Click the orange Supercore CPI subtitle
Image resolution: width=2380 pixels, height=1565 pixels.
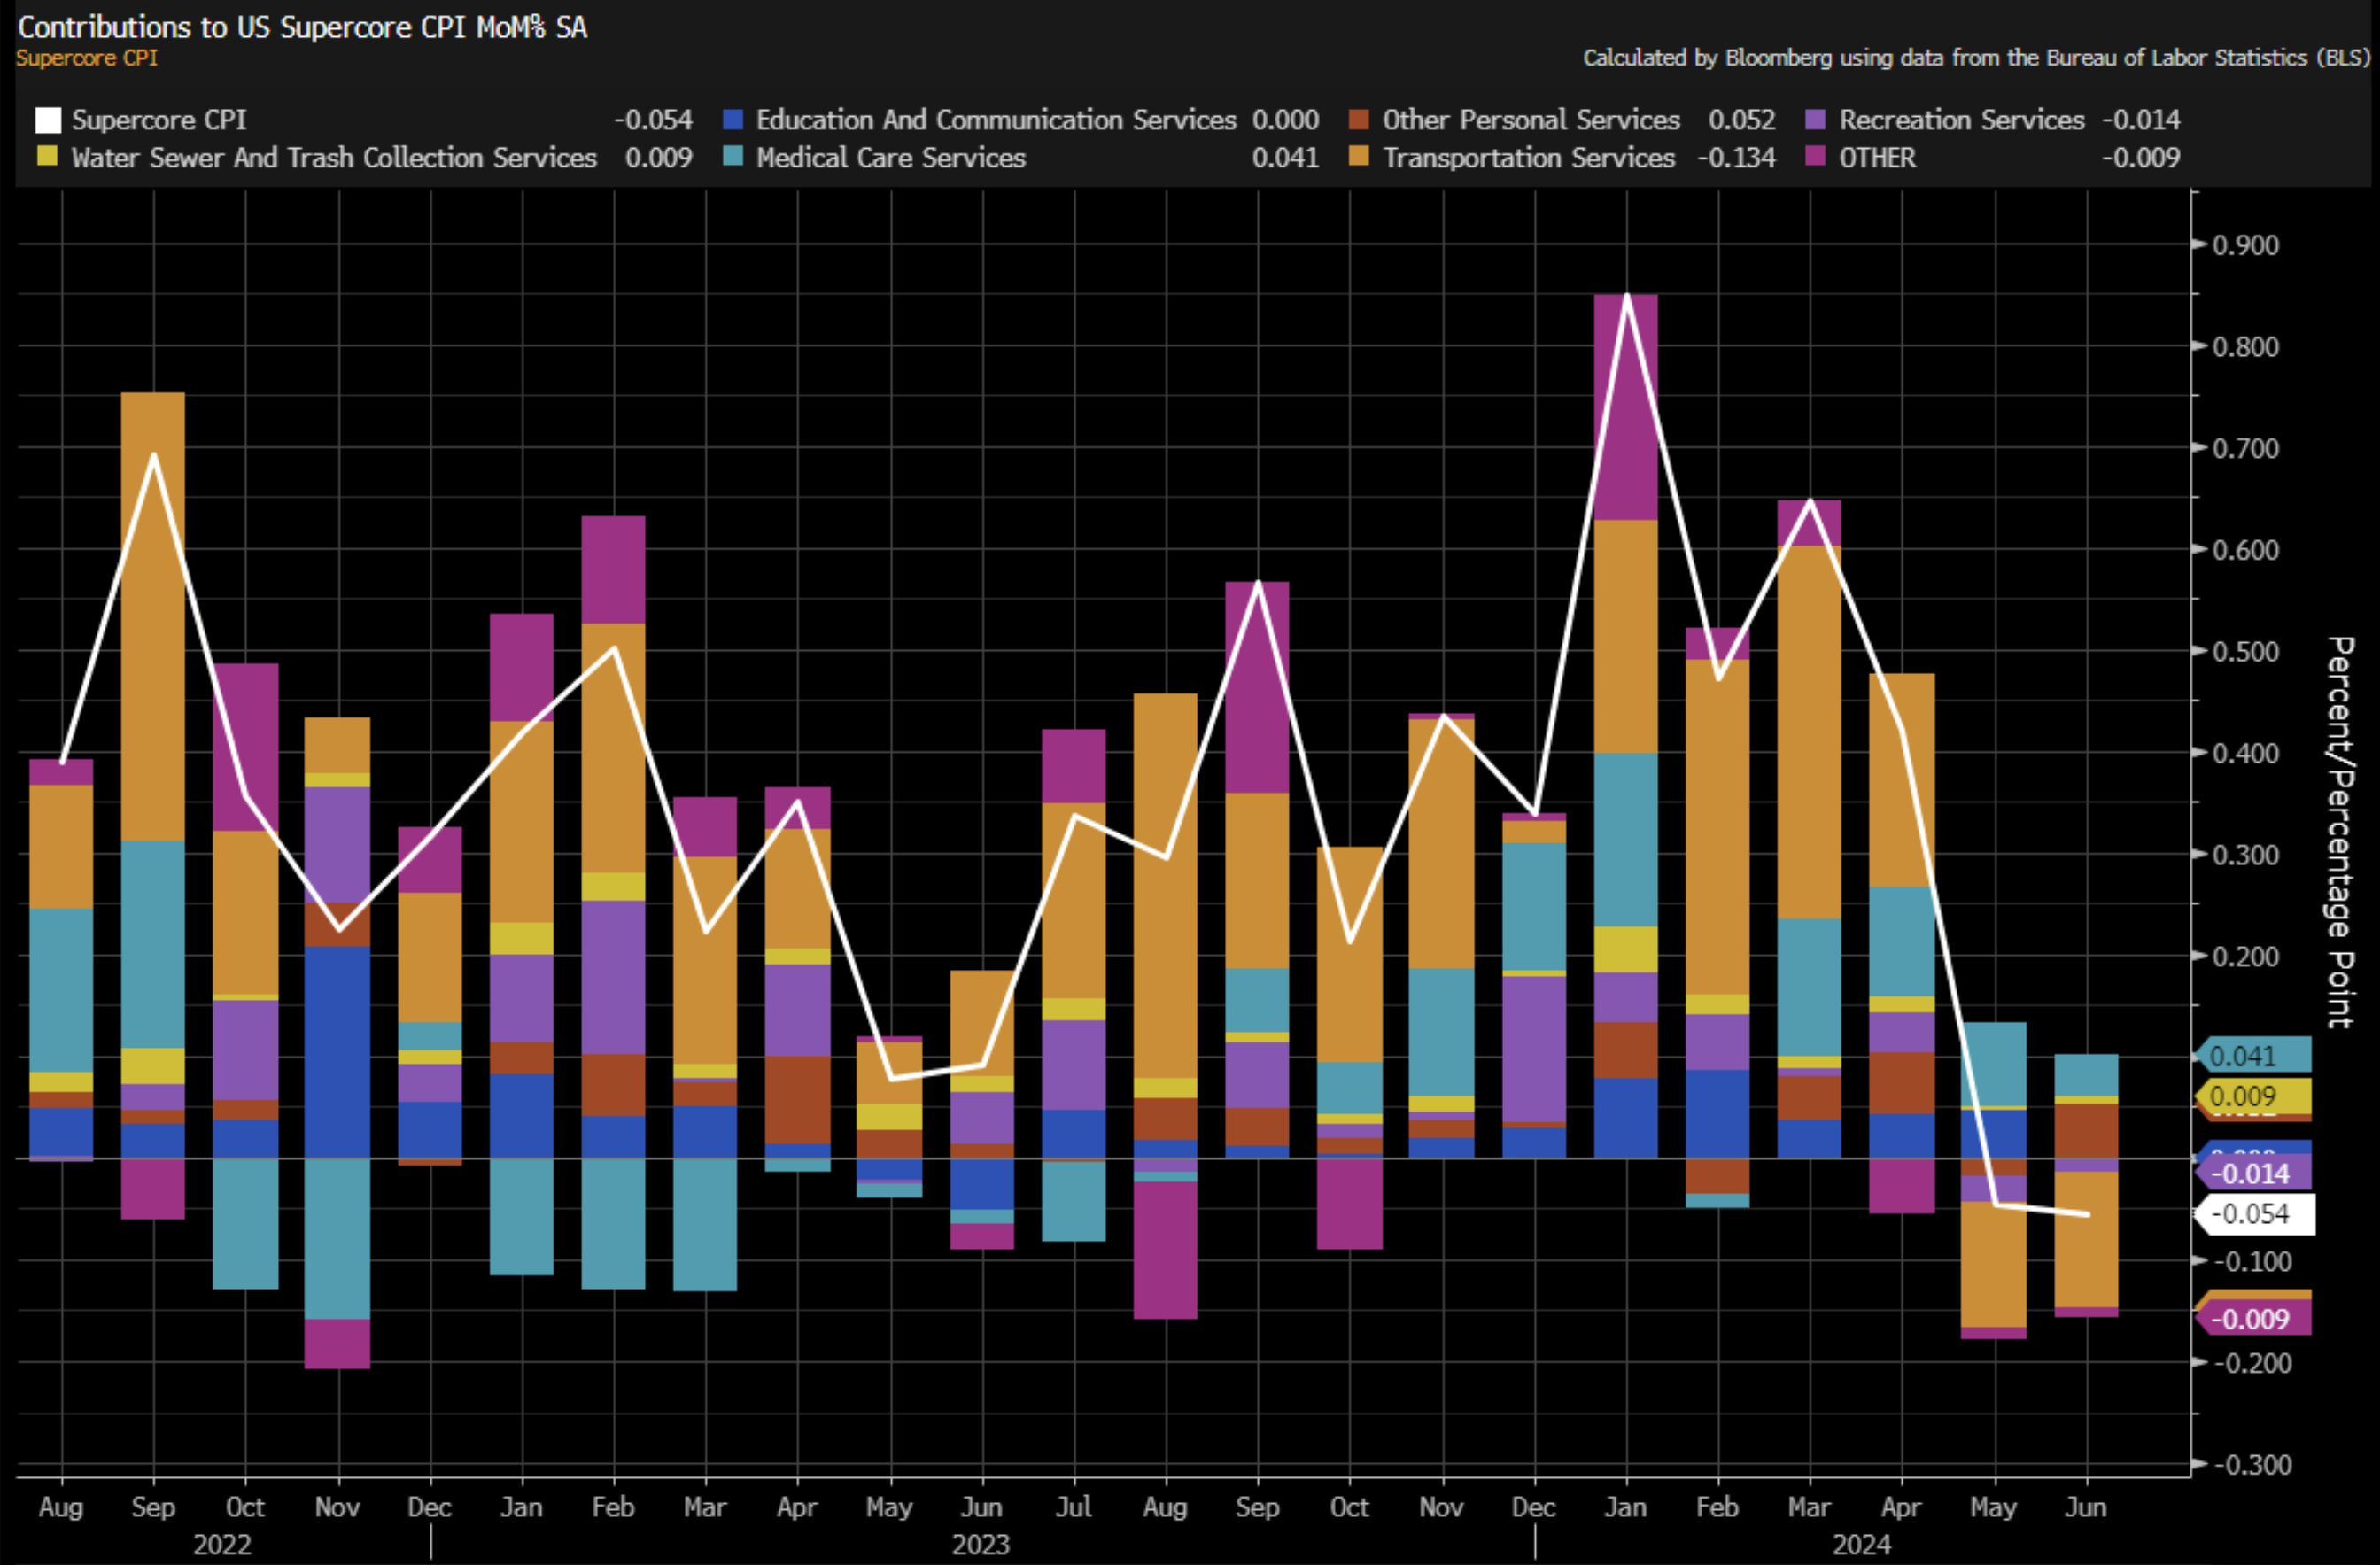[87, 58]
